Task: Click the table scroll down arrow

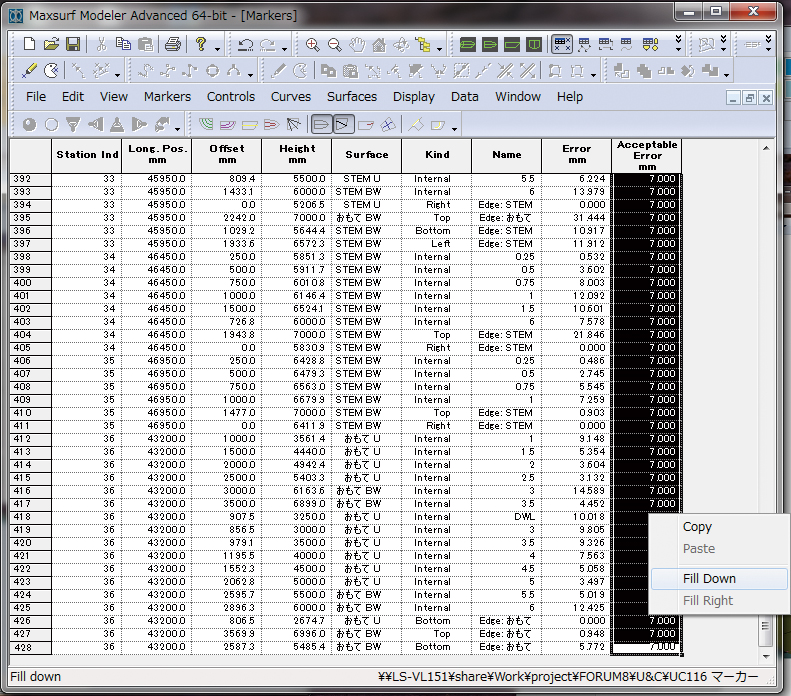Action: point(766,657)
